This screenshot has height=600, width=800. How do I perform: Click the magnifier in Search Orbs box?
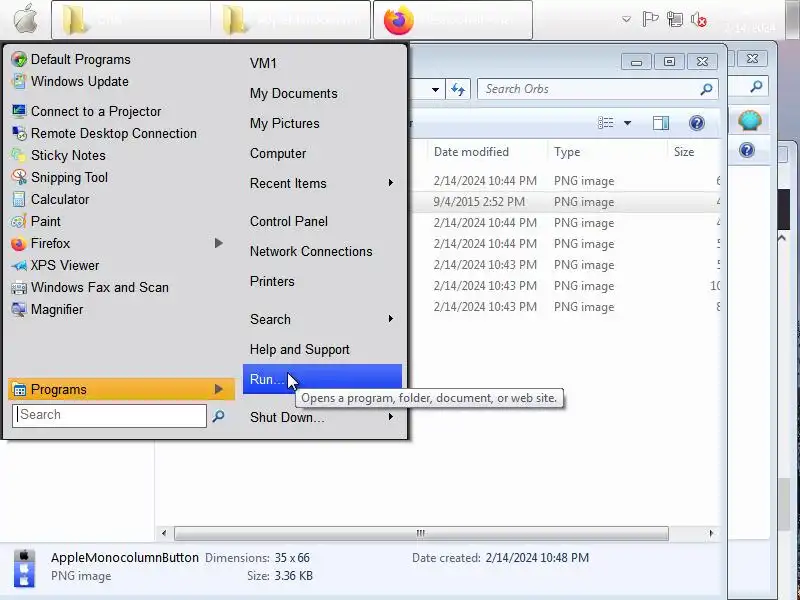[x=706, y=89]
